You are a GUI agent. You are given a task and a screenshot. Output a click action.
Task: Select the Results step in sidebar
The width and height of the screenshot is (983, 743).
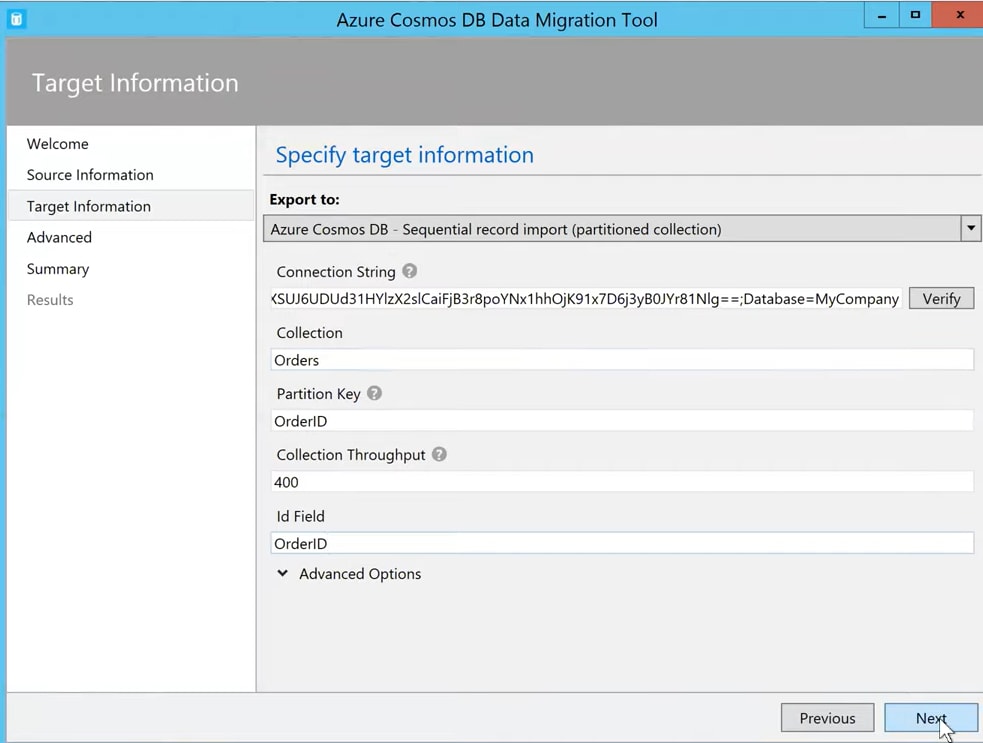[50, 300]
